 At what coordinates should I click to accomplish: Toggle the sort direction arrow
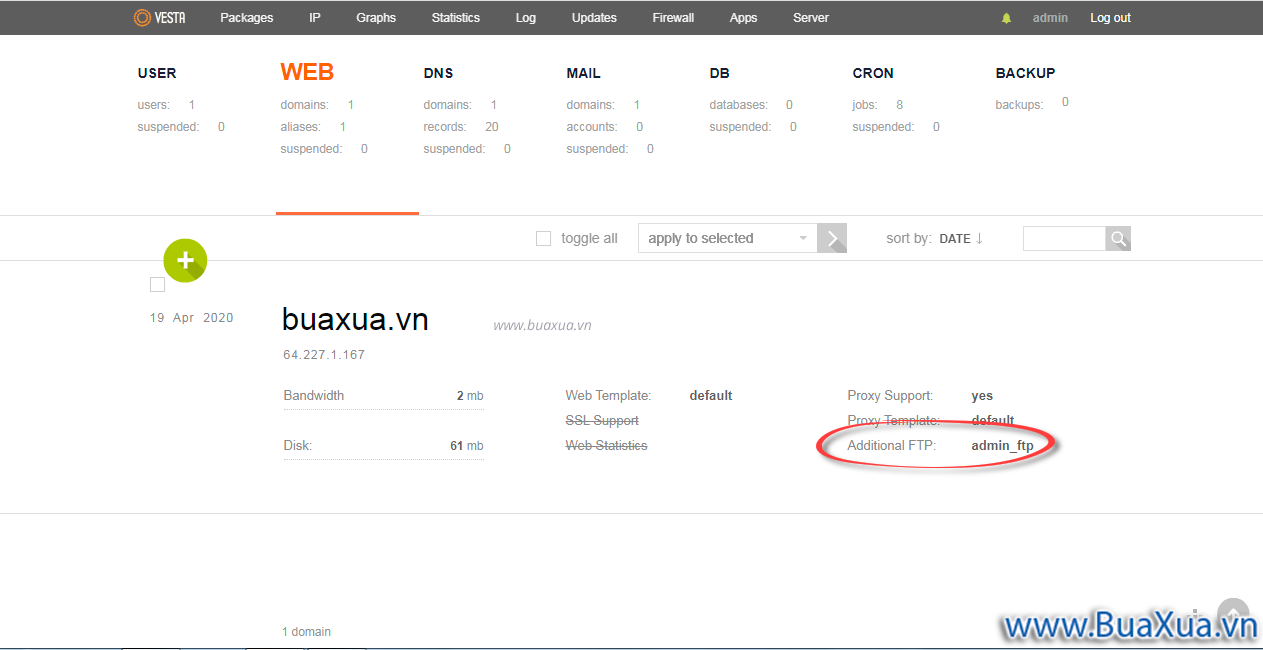pyautogui.click(x=979, y=238)
